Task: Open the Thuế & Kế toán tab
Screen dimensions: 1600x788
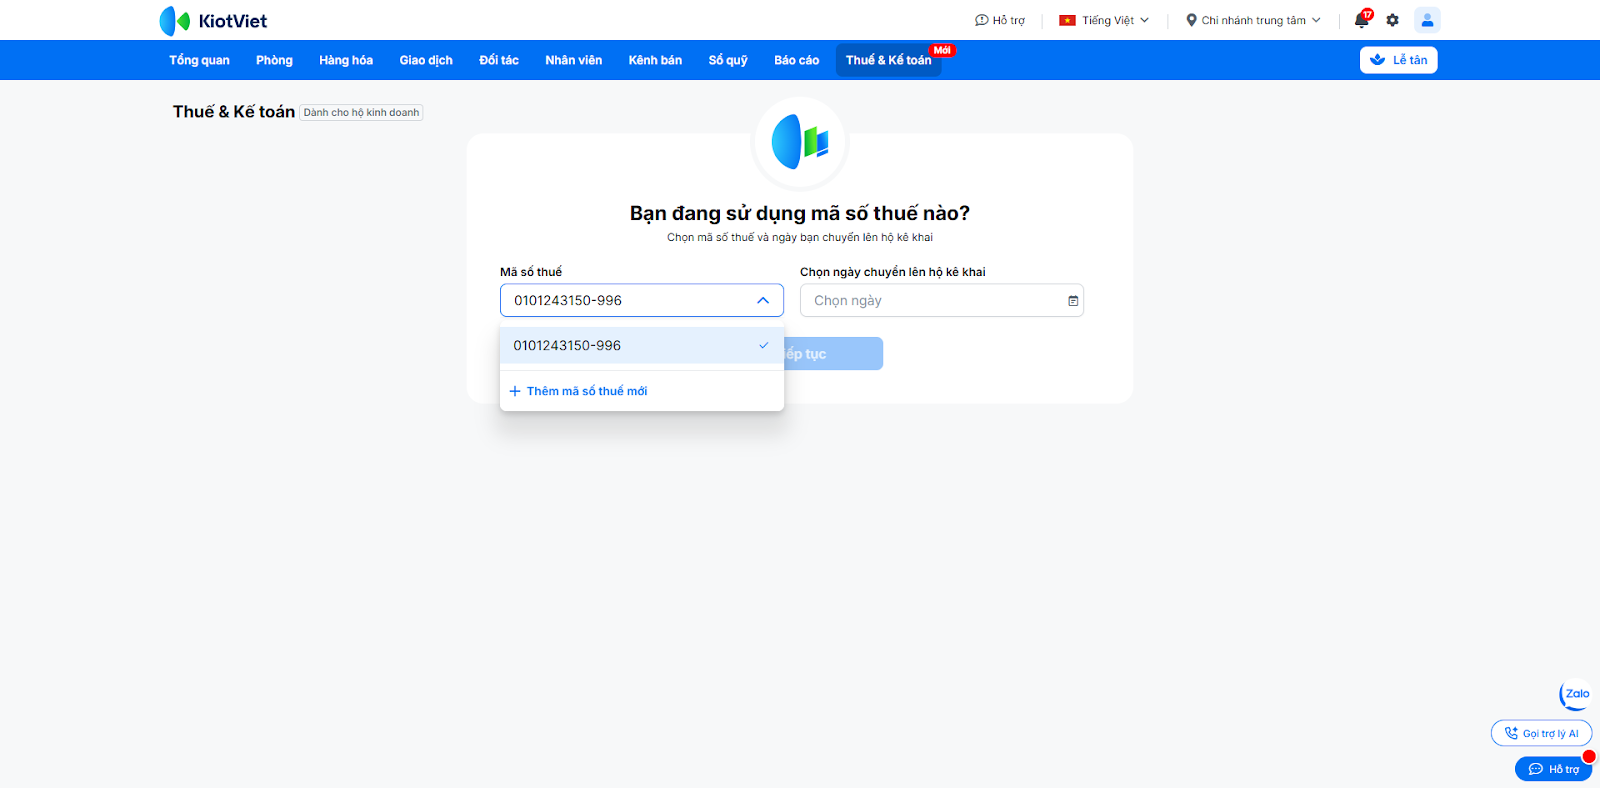Action: point(889,60)
